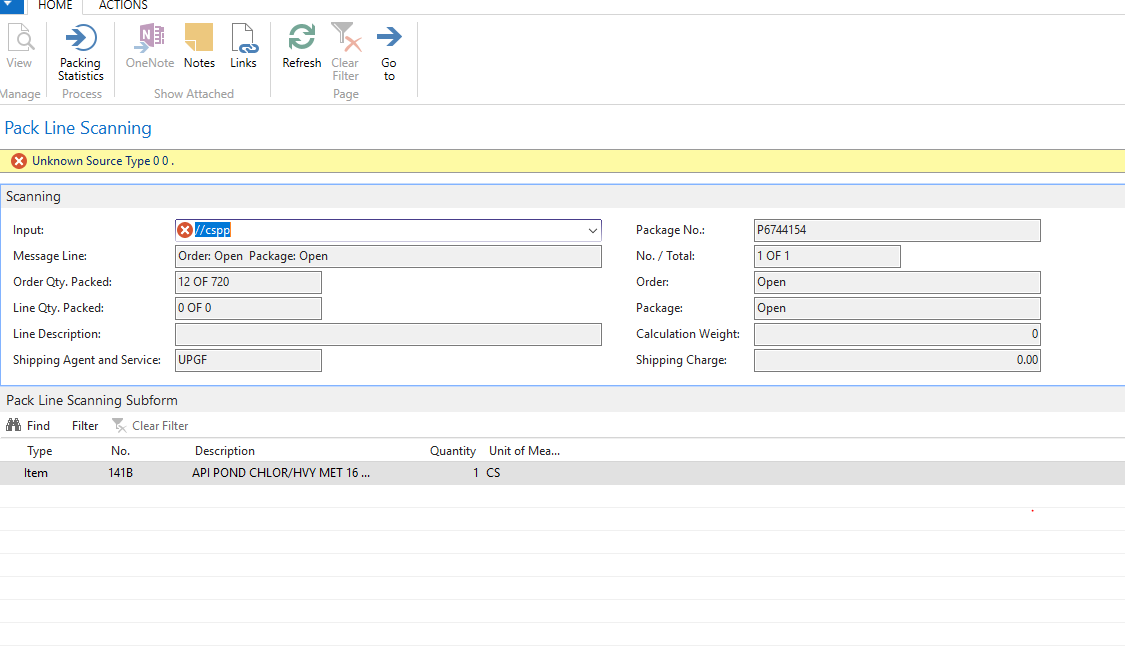The width and height of the screenshot is (1125, 666).
Task: Switch to the HOME ribbon tab
Action: (x=55, y=6)
